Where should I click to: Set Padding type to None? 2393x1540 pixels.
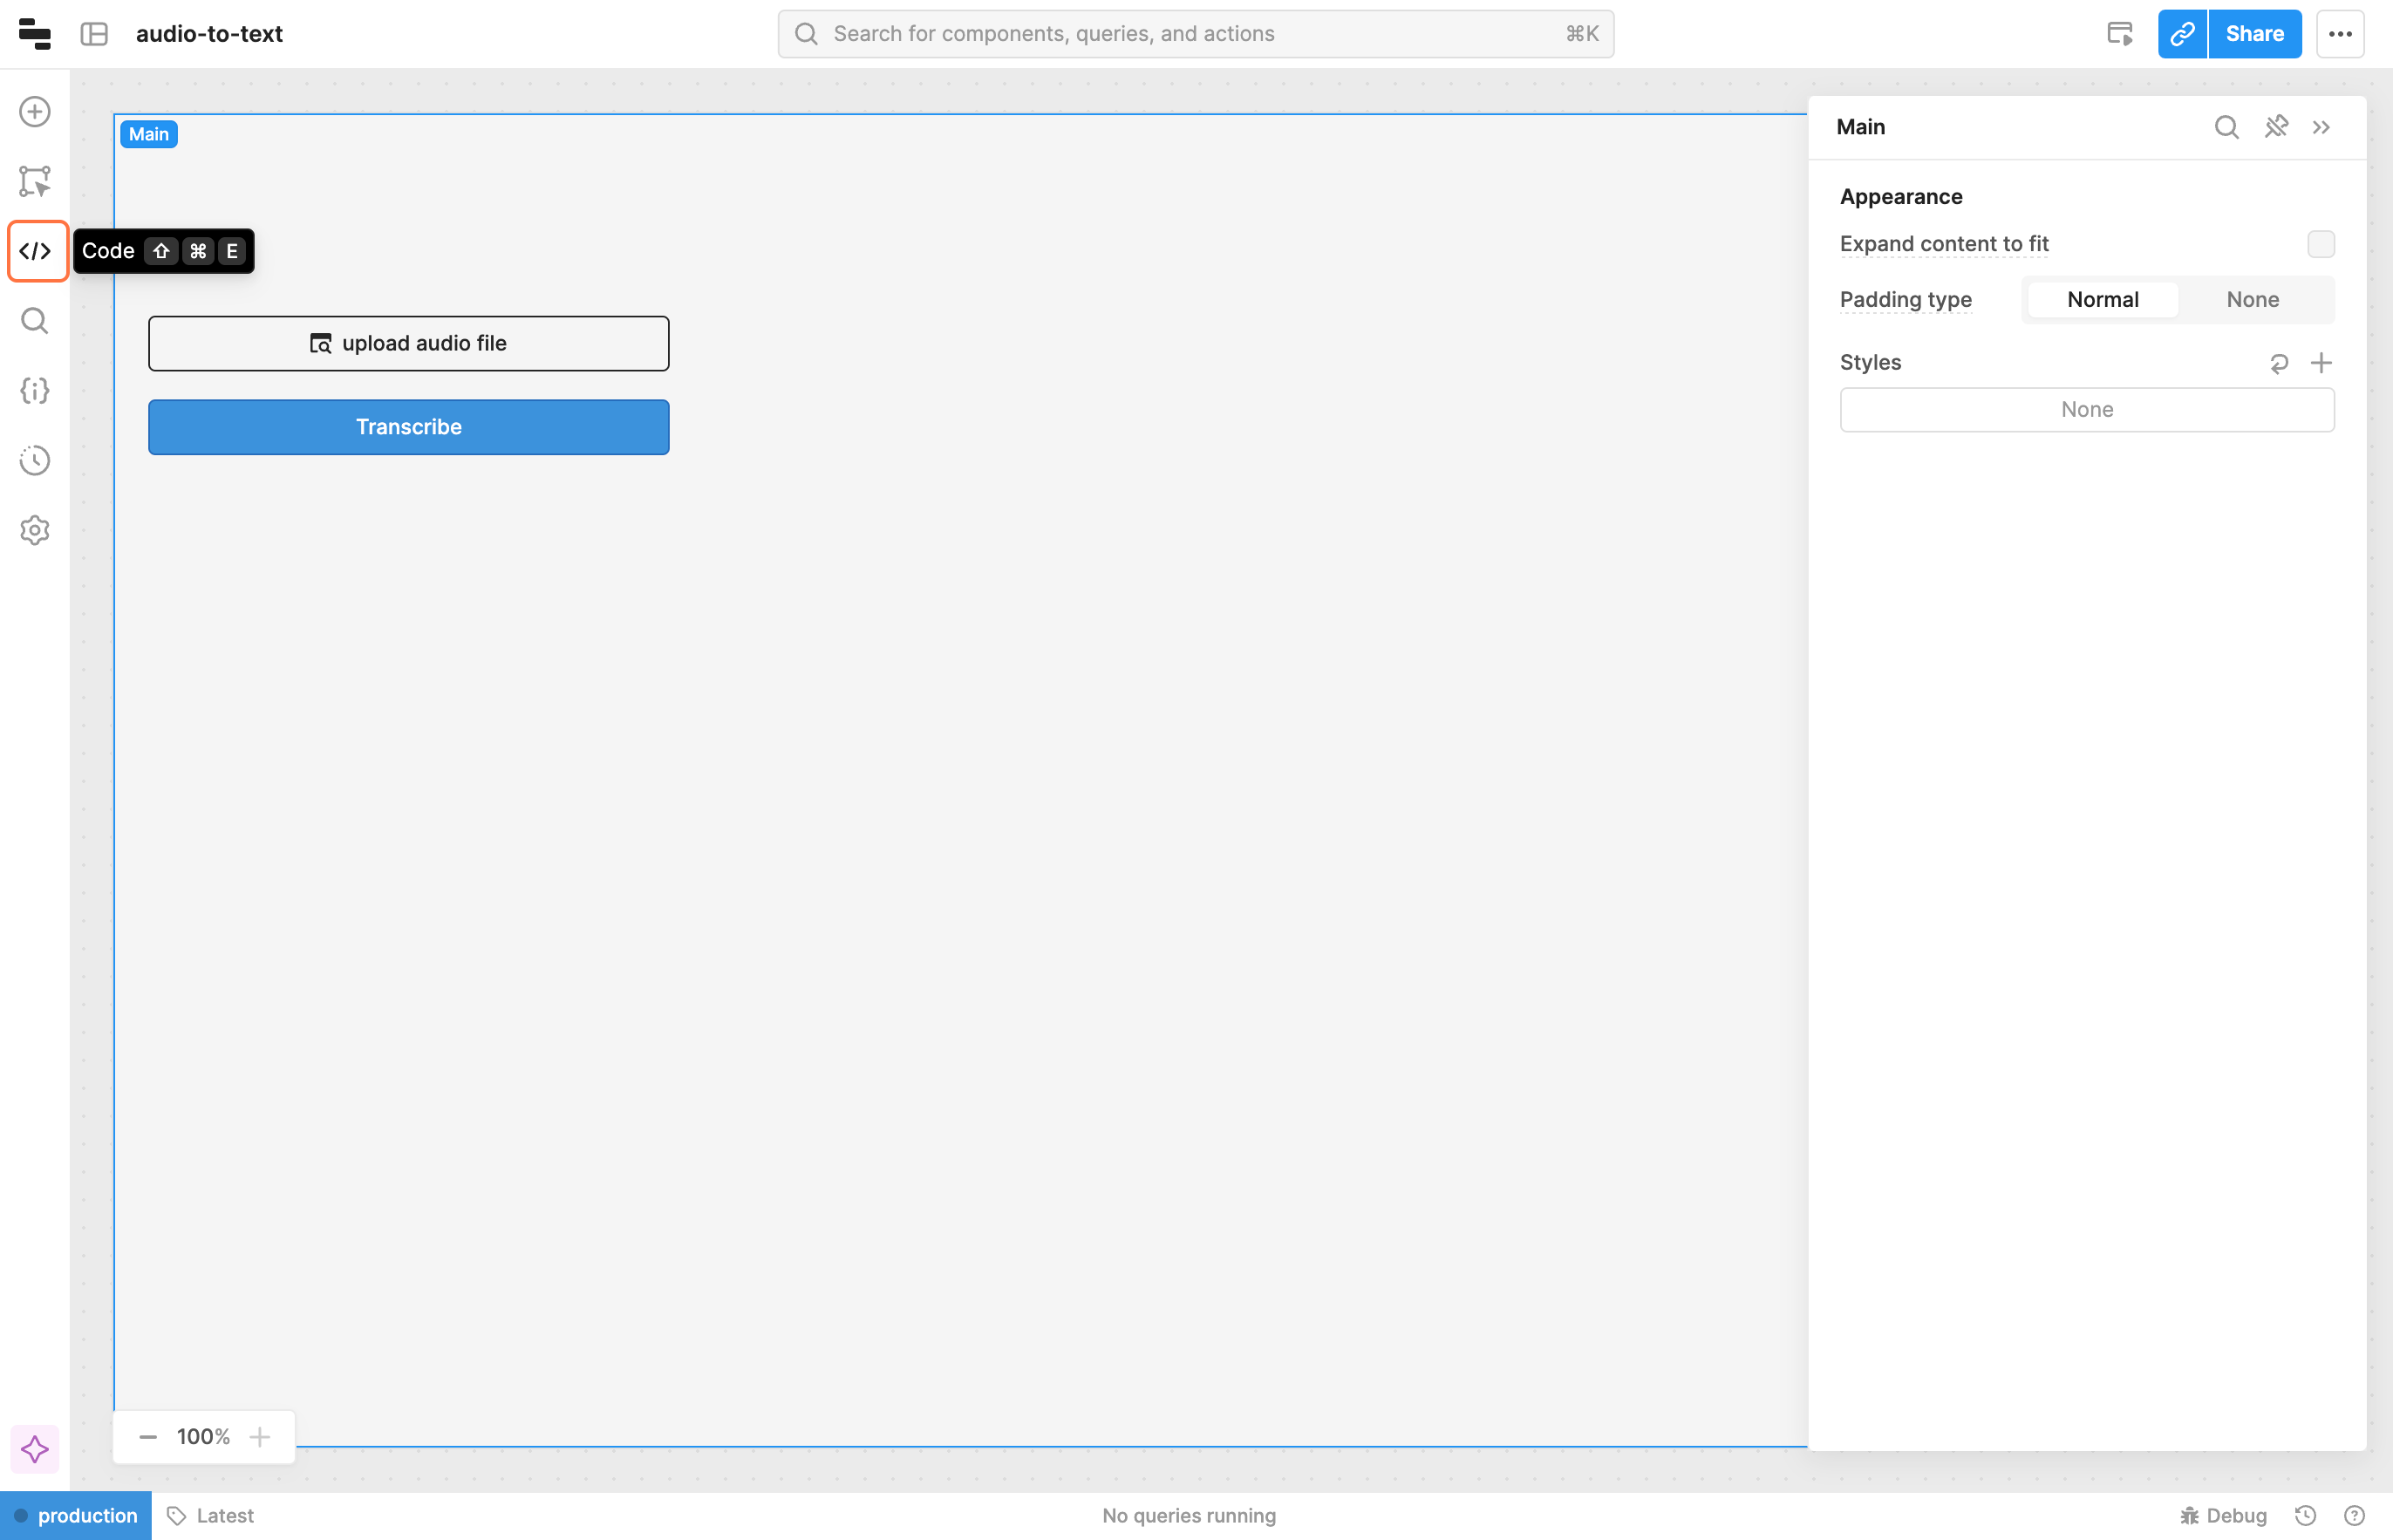[x=2252, y=300]
